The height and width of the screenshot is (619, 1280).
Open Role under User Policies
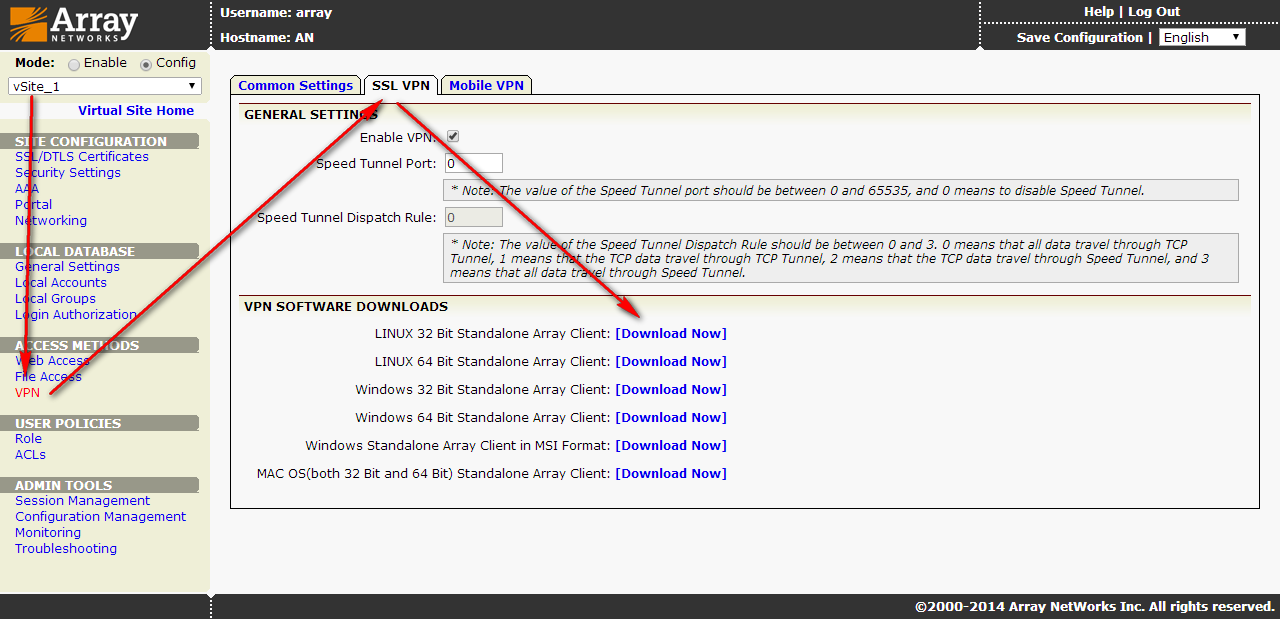click(x=29, y=438)
